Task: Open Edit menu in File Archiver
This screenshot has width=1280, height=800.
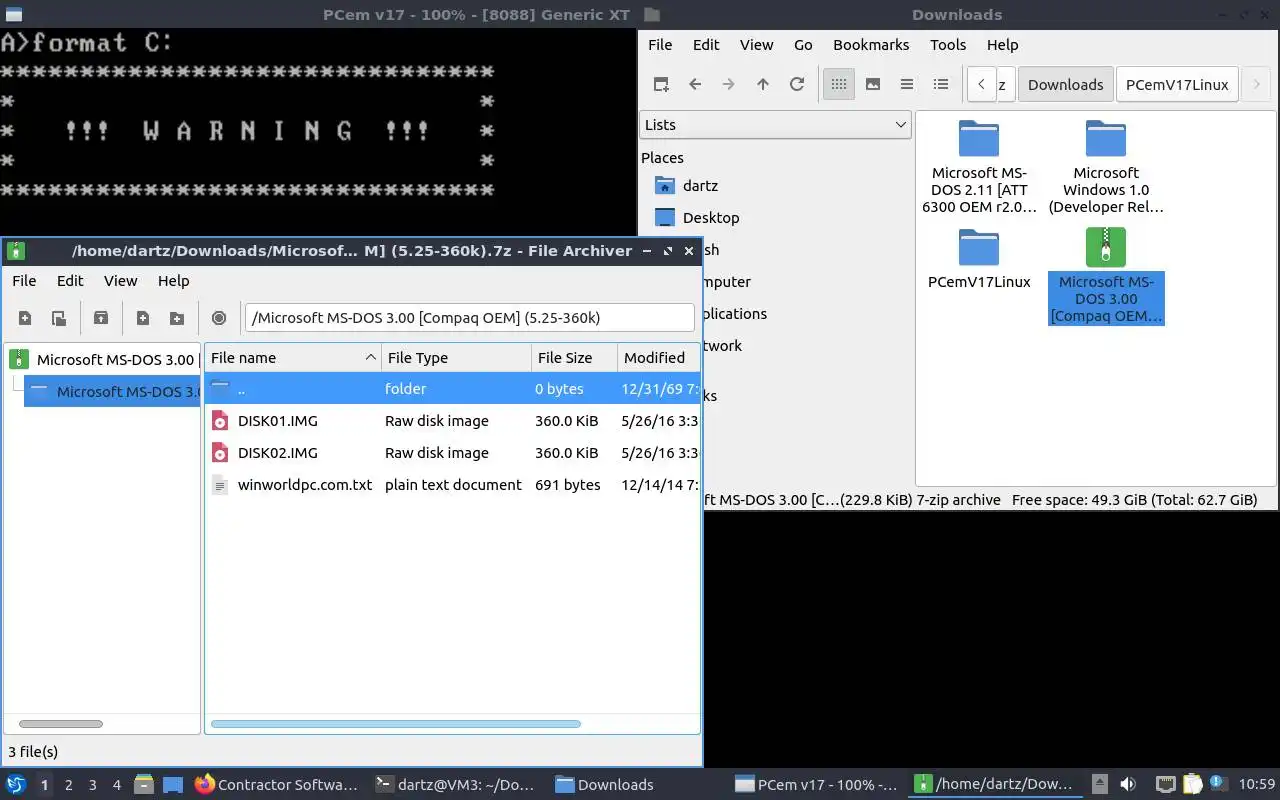Action: (70, 280)
